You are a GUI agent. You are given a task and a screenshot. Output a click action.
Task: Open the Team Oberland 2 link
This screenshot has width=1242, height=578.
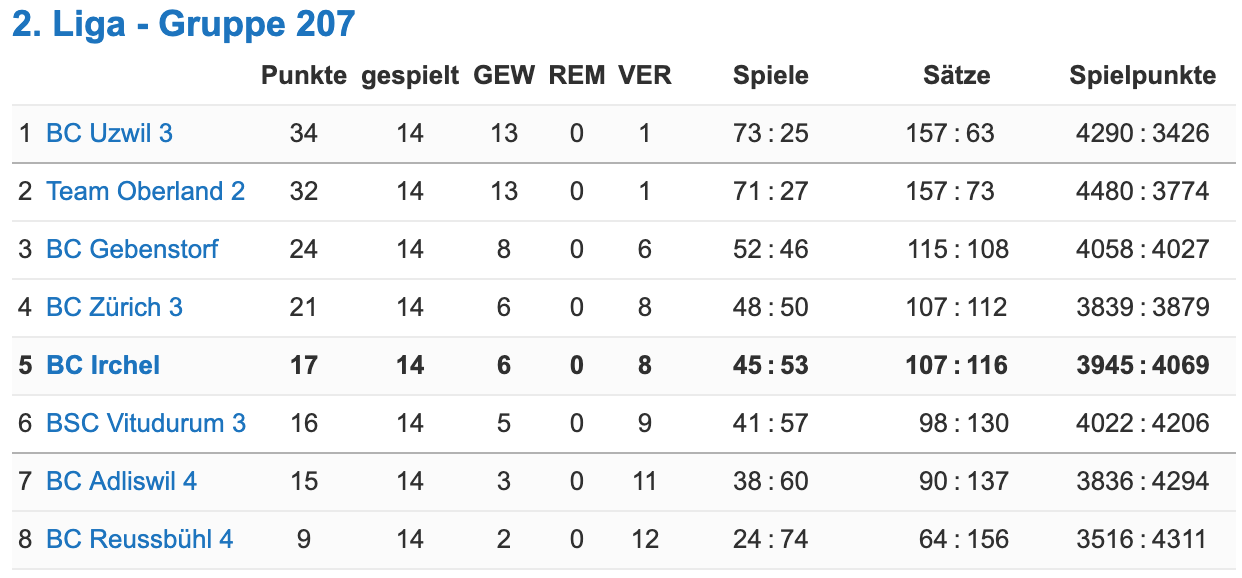pyautogui.click(x=145, y=191)
